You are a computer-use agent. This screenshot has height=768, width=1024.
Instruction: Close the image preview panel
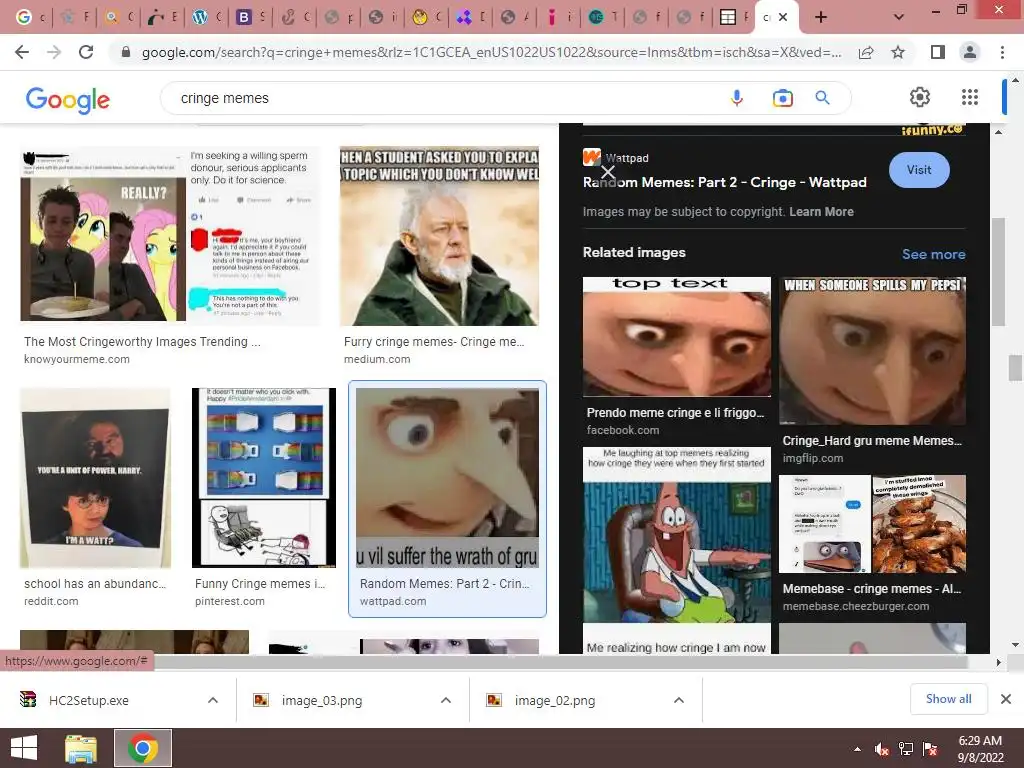click(x=608, y=172)
